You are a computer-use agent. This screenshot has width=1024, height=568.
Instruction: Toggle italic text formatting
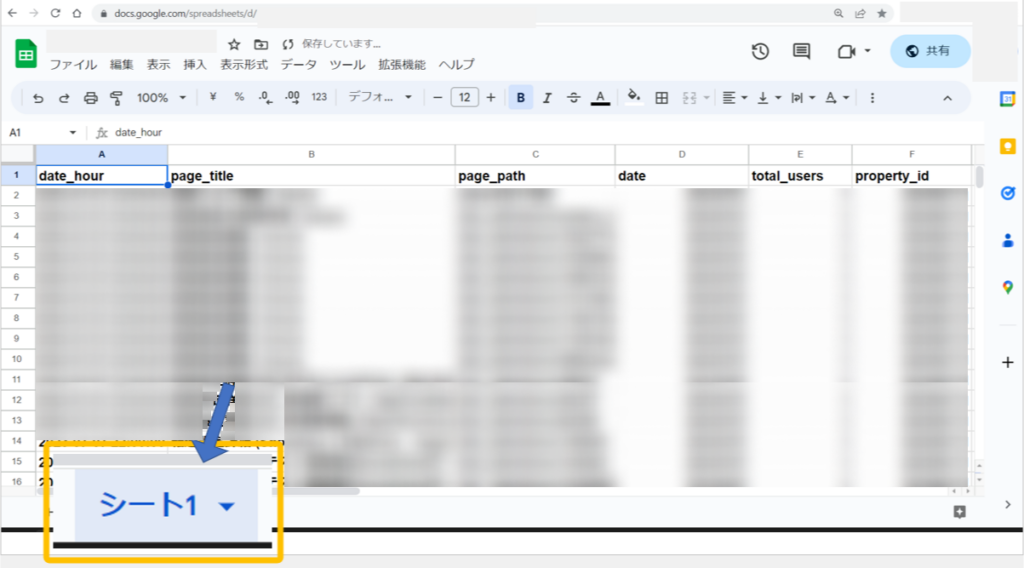pos(547,98)
